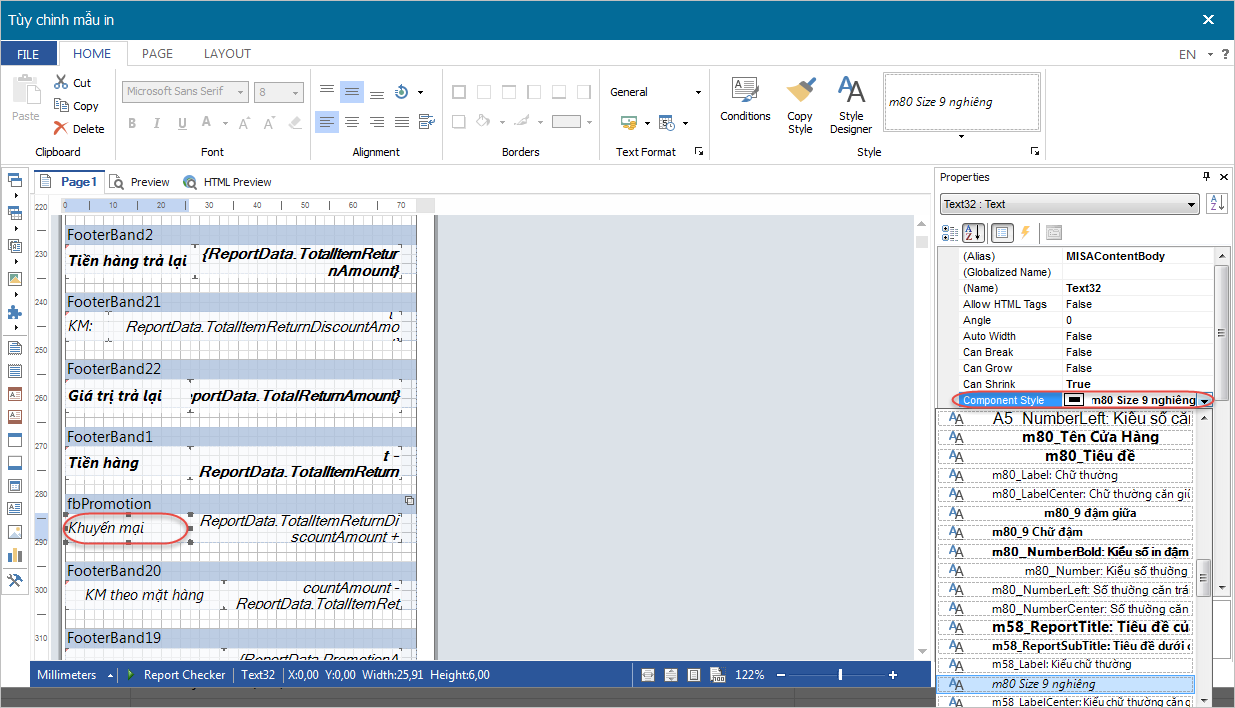Switch to the HOME ribbon tab
This screenshot has width=1235, height=708.
(x=92, y=54)
